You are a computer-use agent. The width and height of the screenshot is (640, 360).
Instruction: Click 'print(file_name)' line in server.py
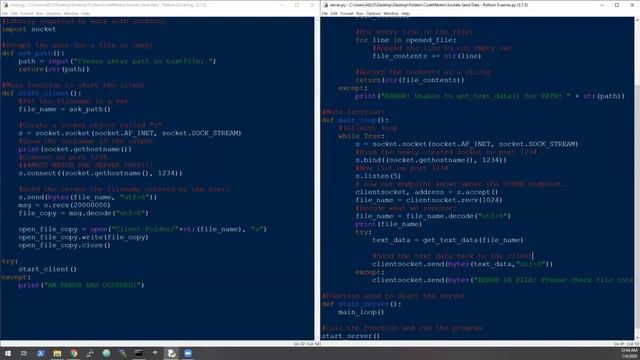389,224
